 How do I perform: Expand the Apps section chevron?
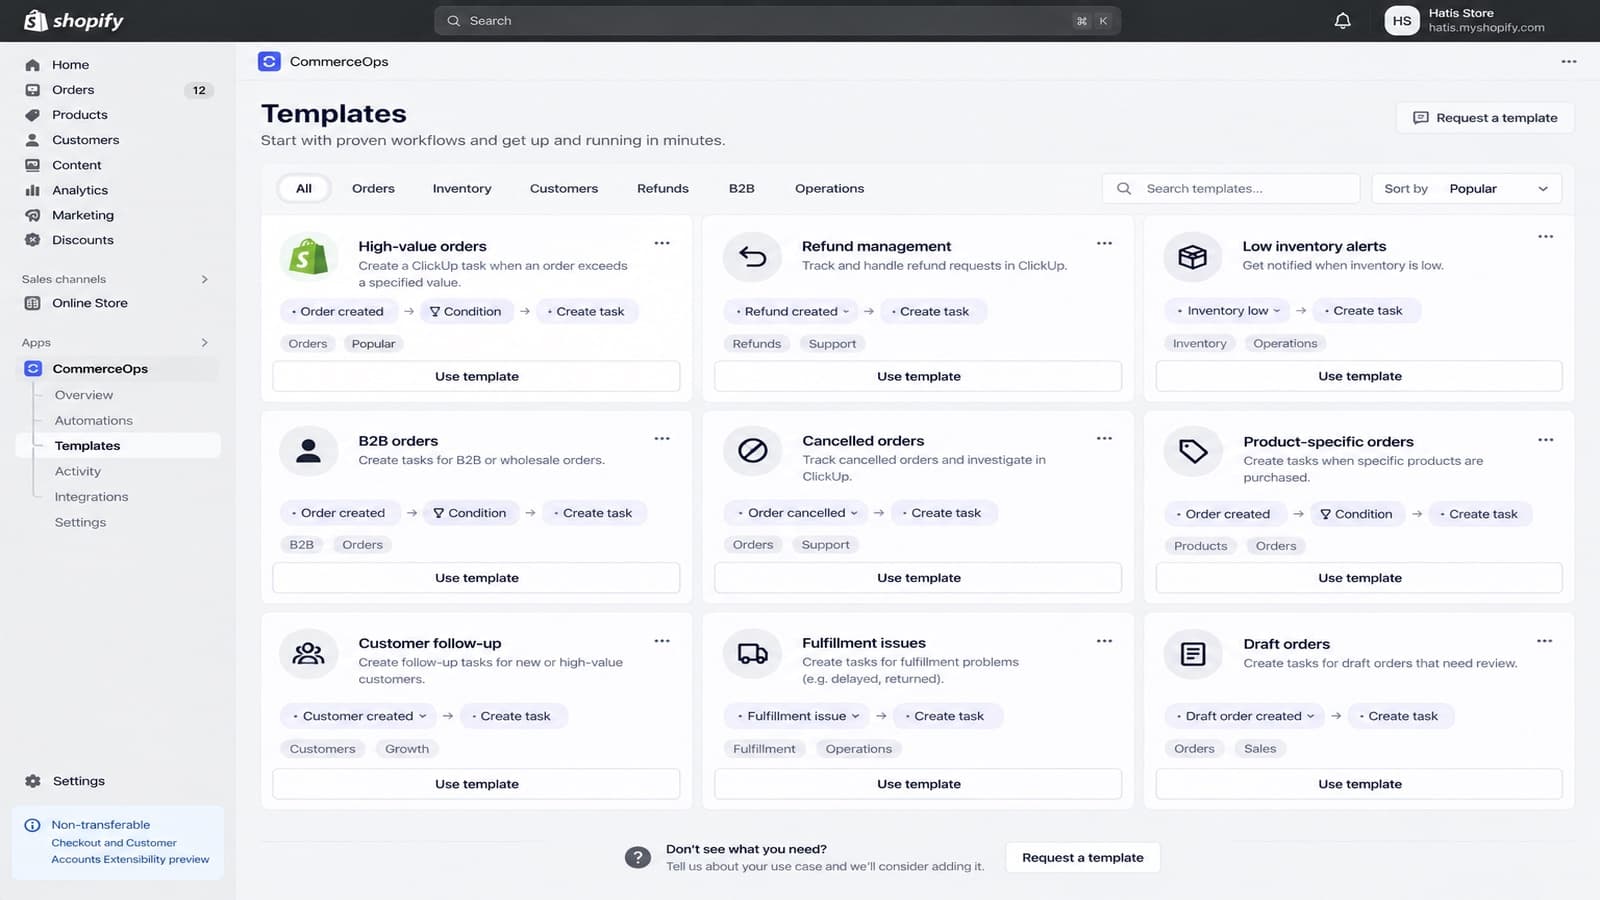coord(204,342)
